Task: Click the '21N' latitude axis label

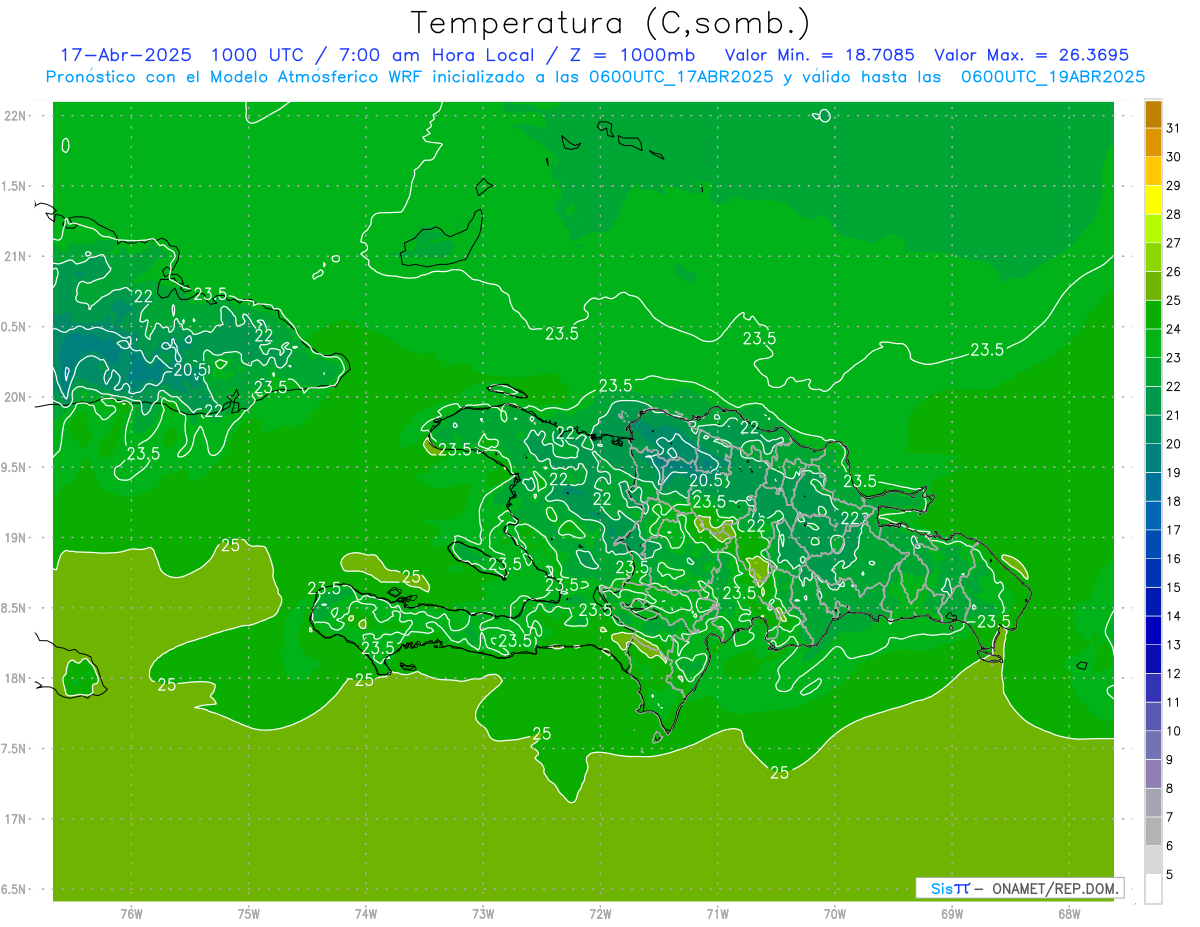Action: click(15, 257)
